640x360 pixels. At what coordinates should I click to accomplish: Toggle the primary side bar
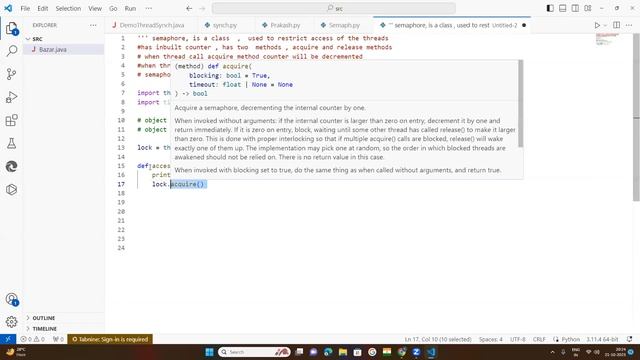(x=550, y=8)
